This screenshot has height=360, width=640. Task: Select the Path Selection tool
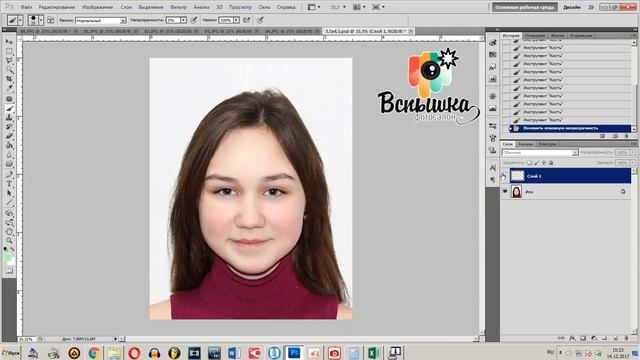9,193
